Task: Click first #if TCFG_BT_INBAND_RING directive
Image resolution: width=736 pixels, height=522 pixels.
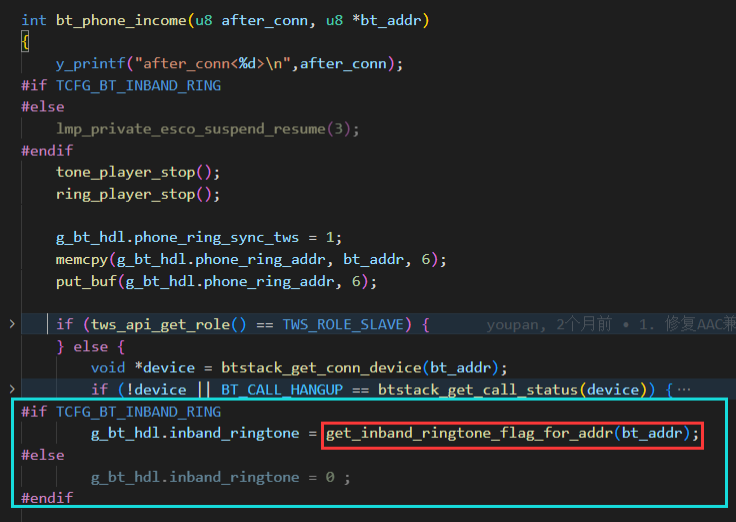Action: [121, 85]
